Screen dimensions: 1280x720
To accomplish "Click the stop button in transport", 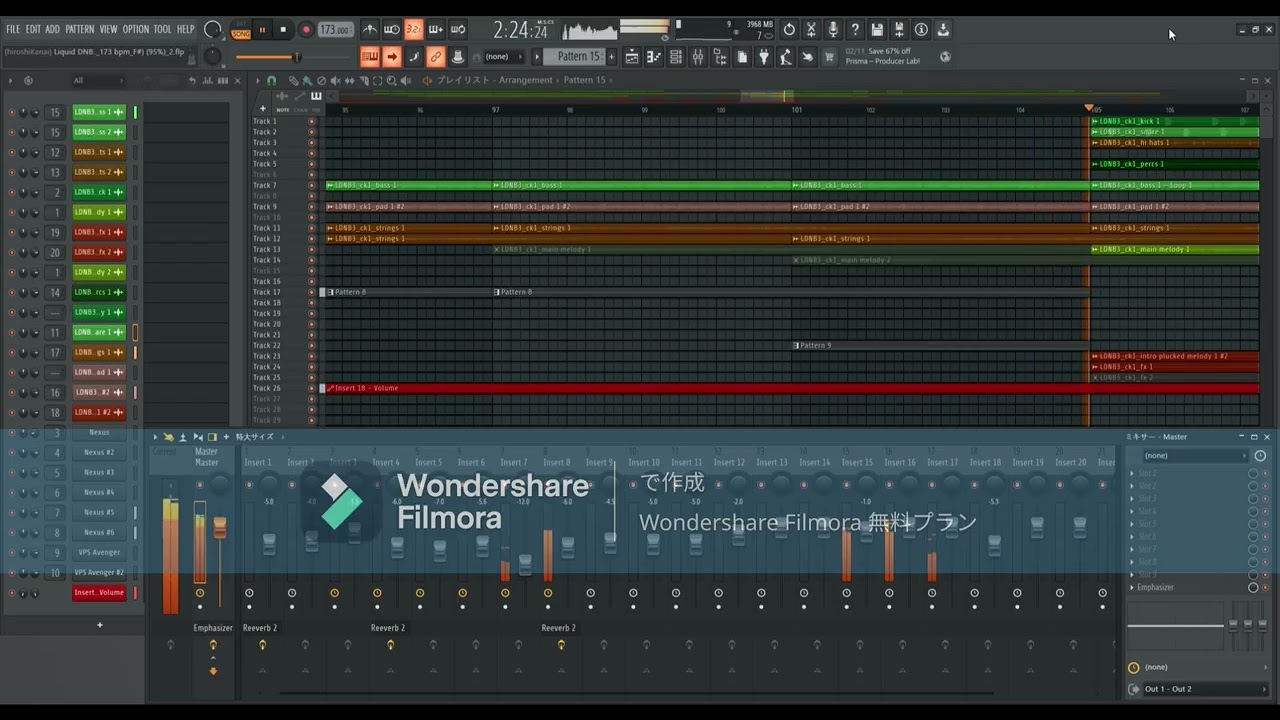I will [x=283, y=29].
